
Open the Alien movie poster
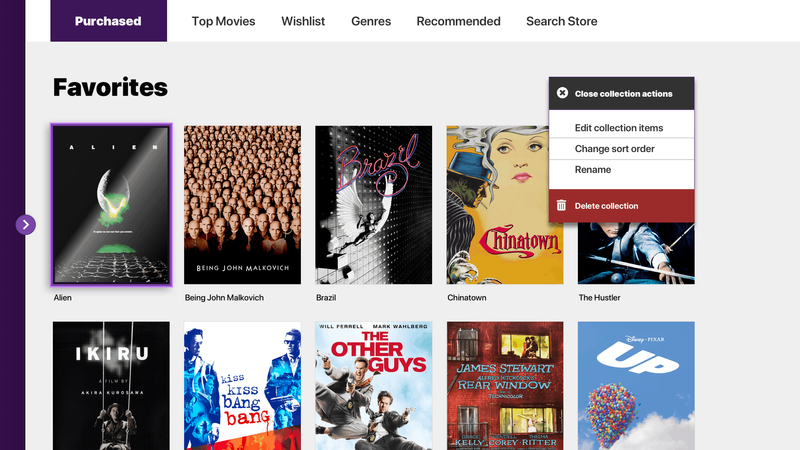111,205
